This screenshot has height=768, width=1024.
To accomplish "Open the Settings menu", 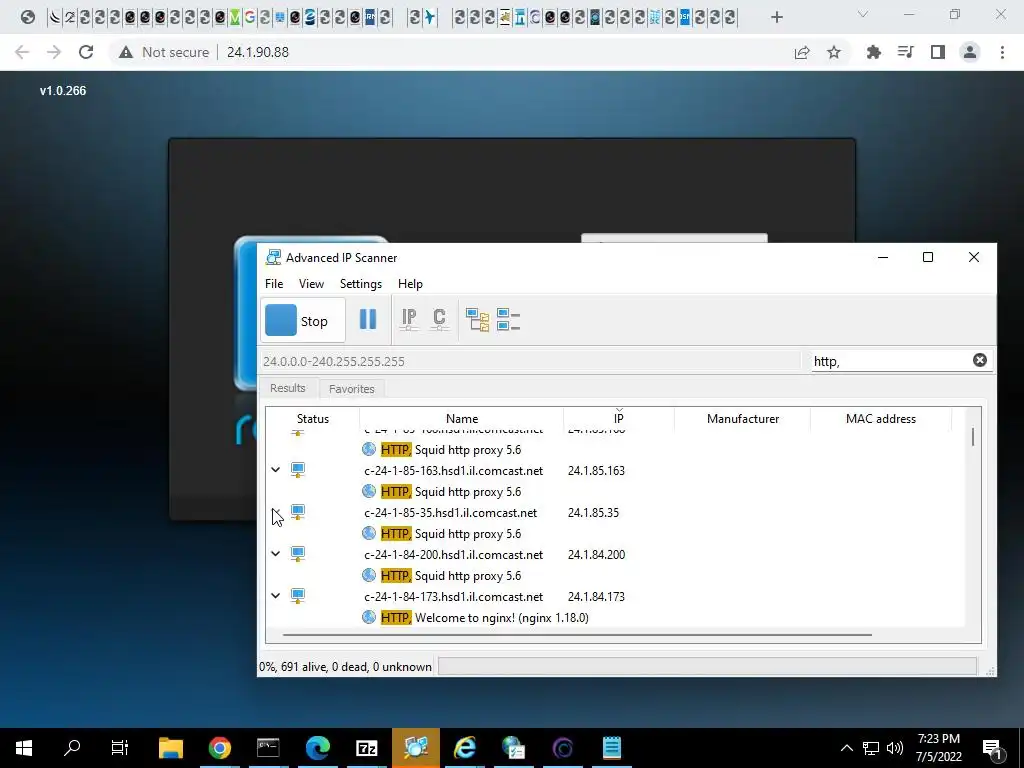I will click(x=361, y=283).
